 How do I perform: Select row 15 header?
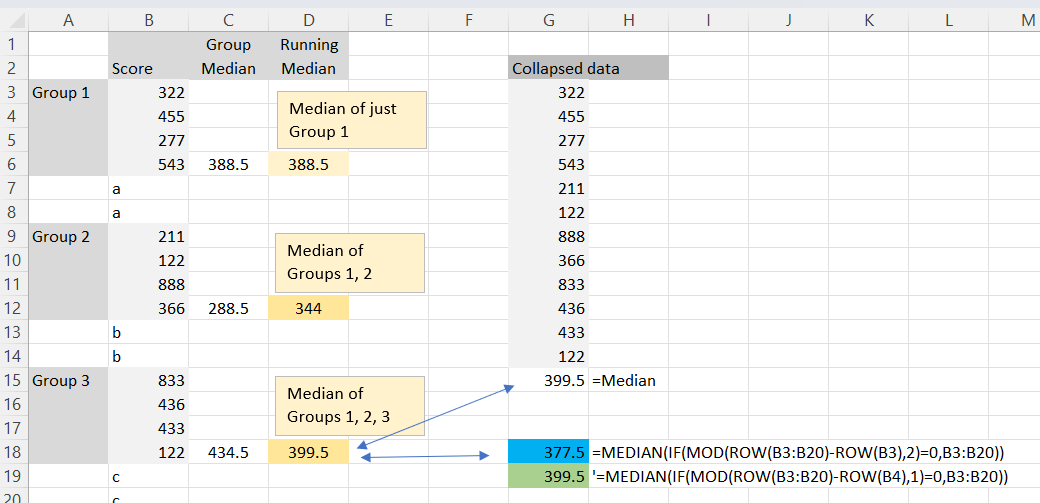pos(14,380)
